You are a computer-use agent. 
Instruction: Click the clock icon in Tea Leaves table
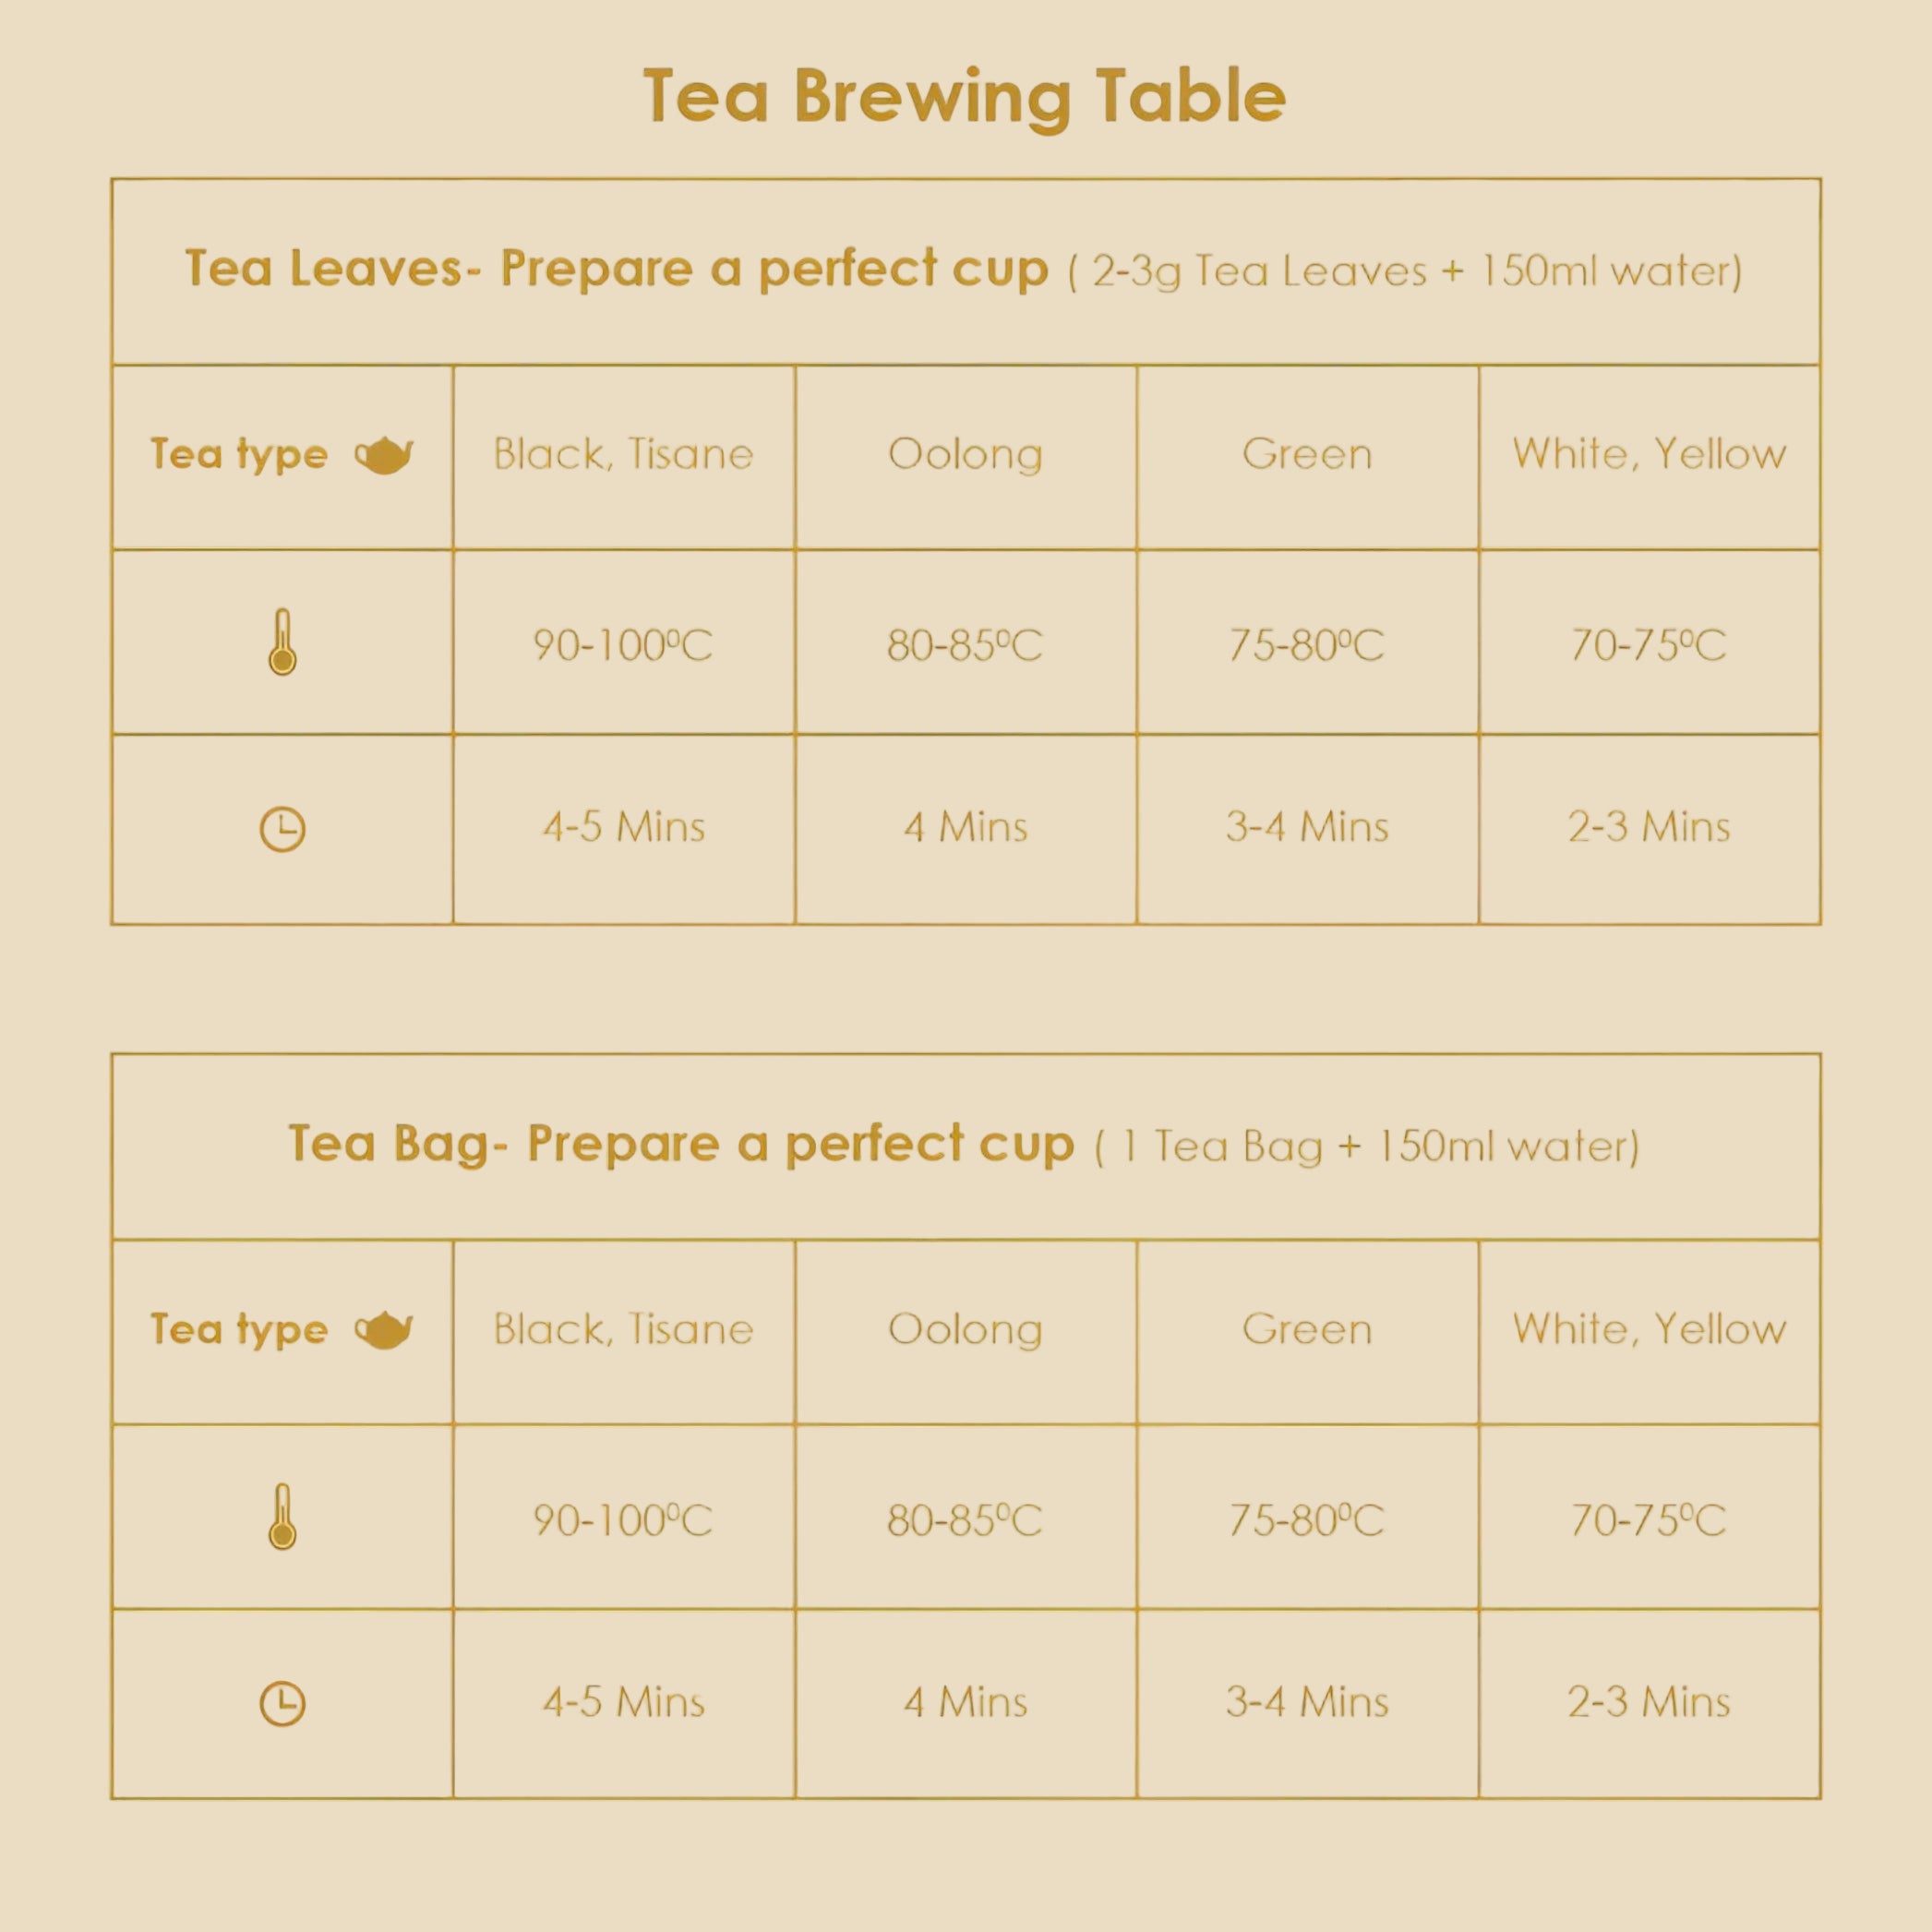283,829
